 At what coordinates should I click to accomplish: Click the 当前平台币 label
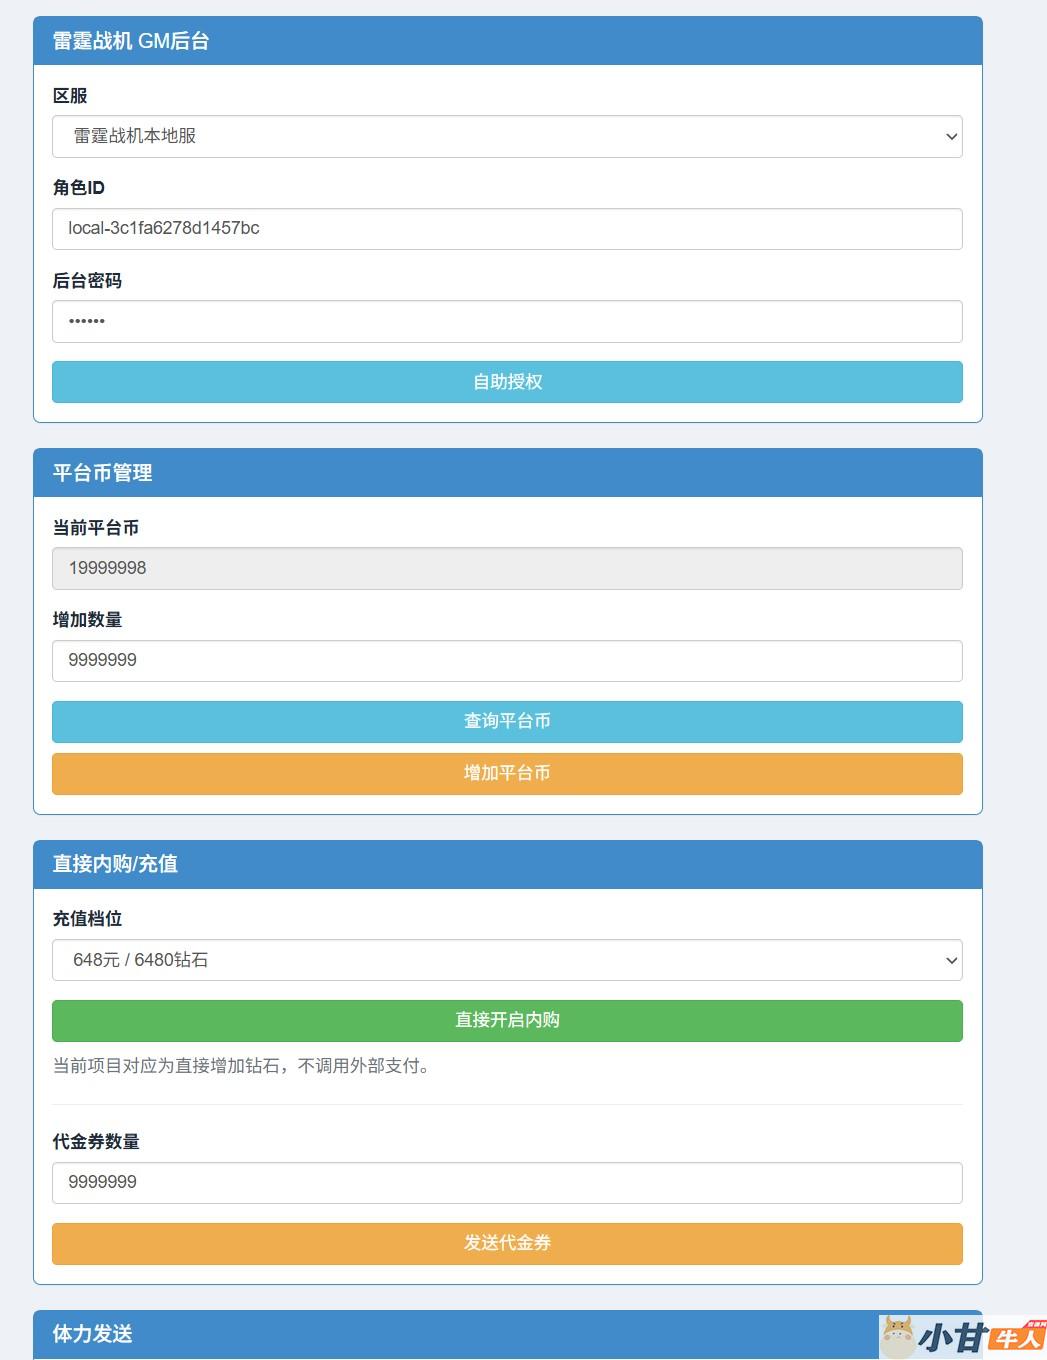pyautogui.click(x=96, y=528)
